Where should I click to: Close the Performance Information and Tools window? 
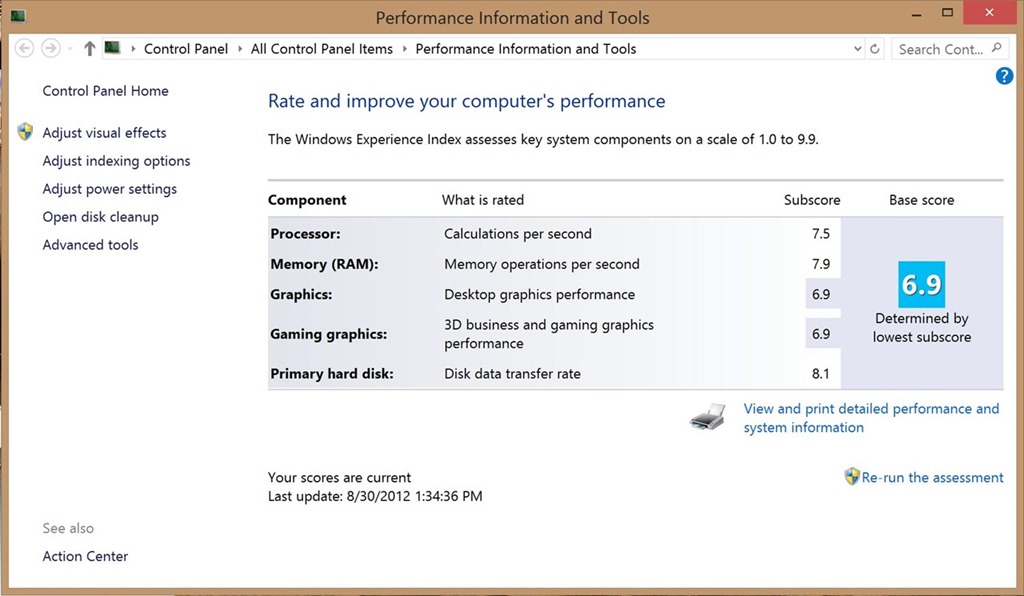tap(989, 12)
